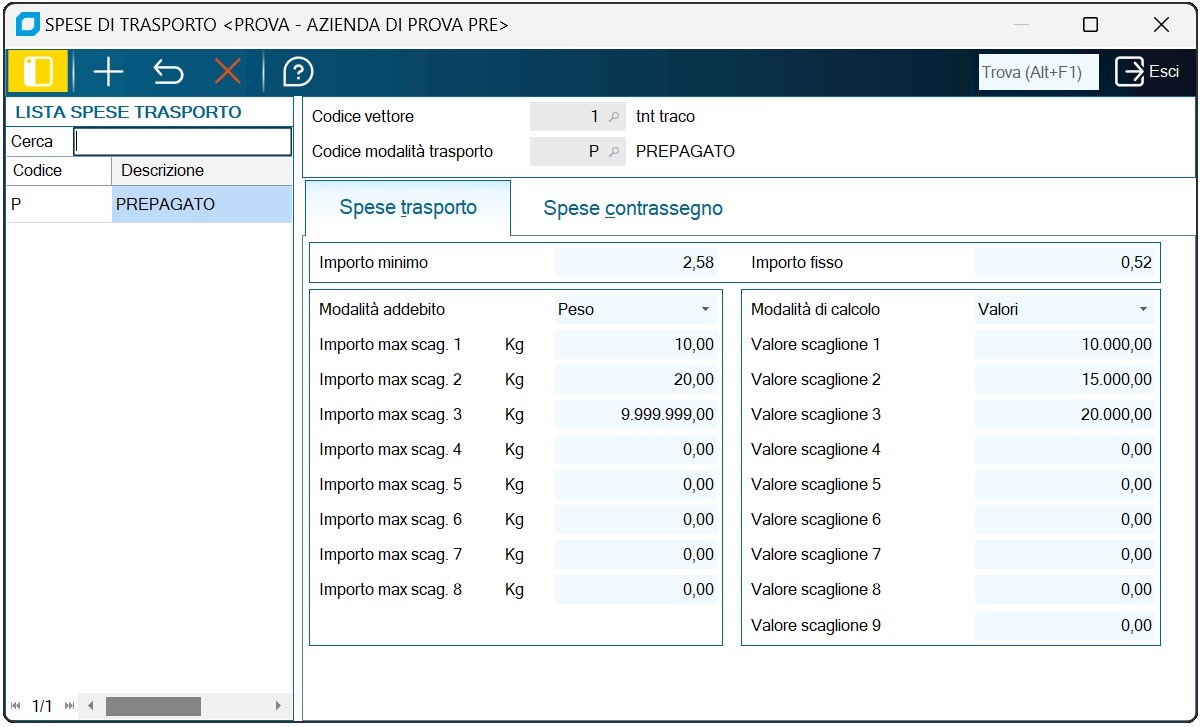Switch to Spese trasporto tab
This screenshot has height=727, width=1201.
click(x=408, y=208)
